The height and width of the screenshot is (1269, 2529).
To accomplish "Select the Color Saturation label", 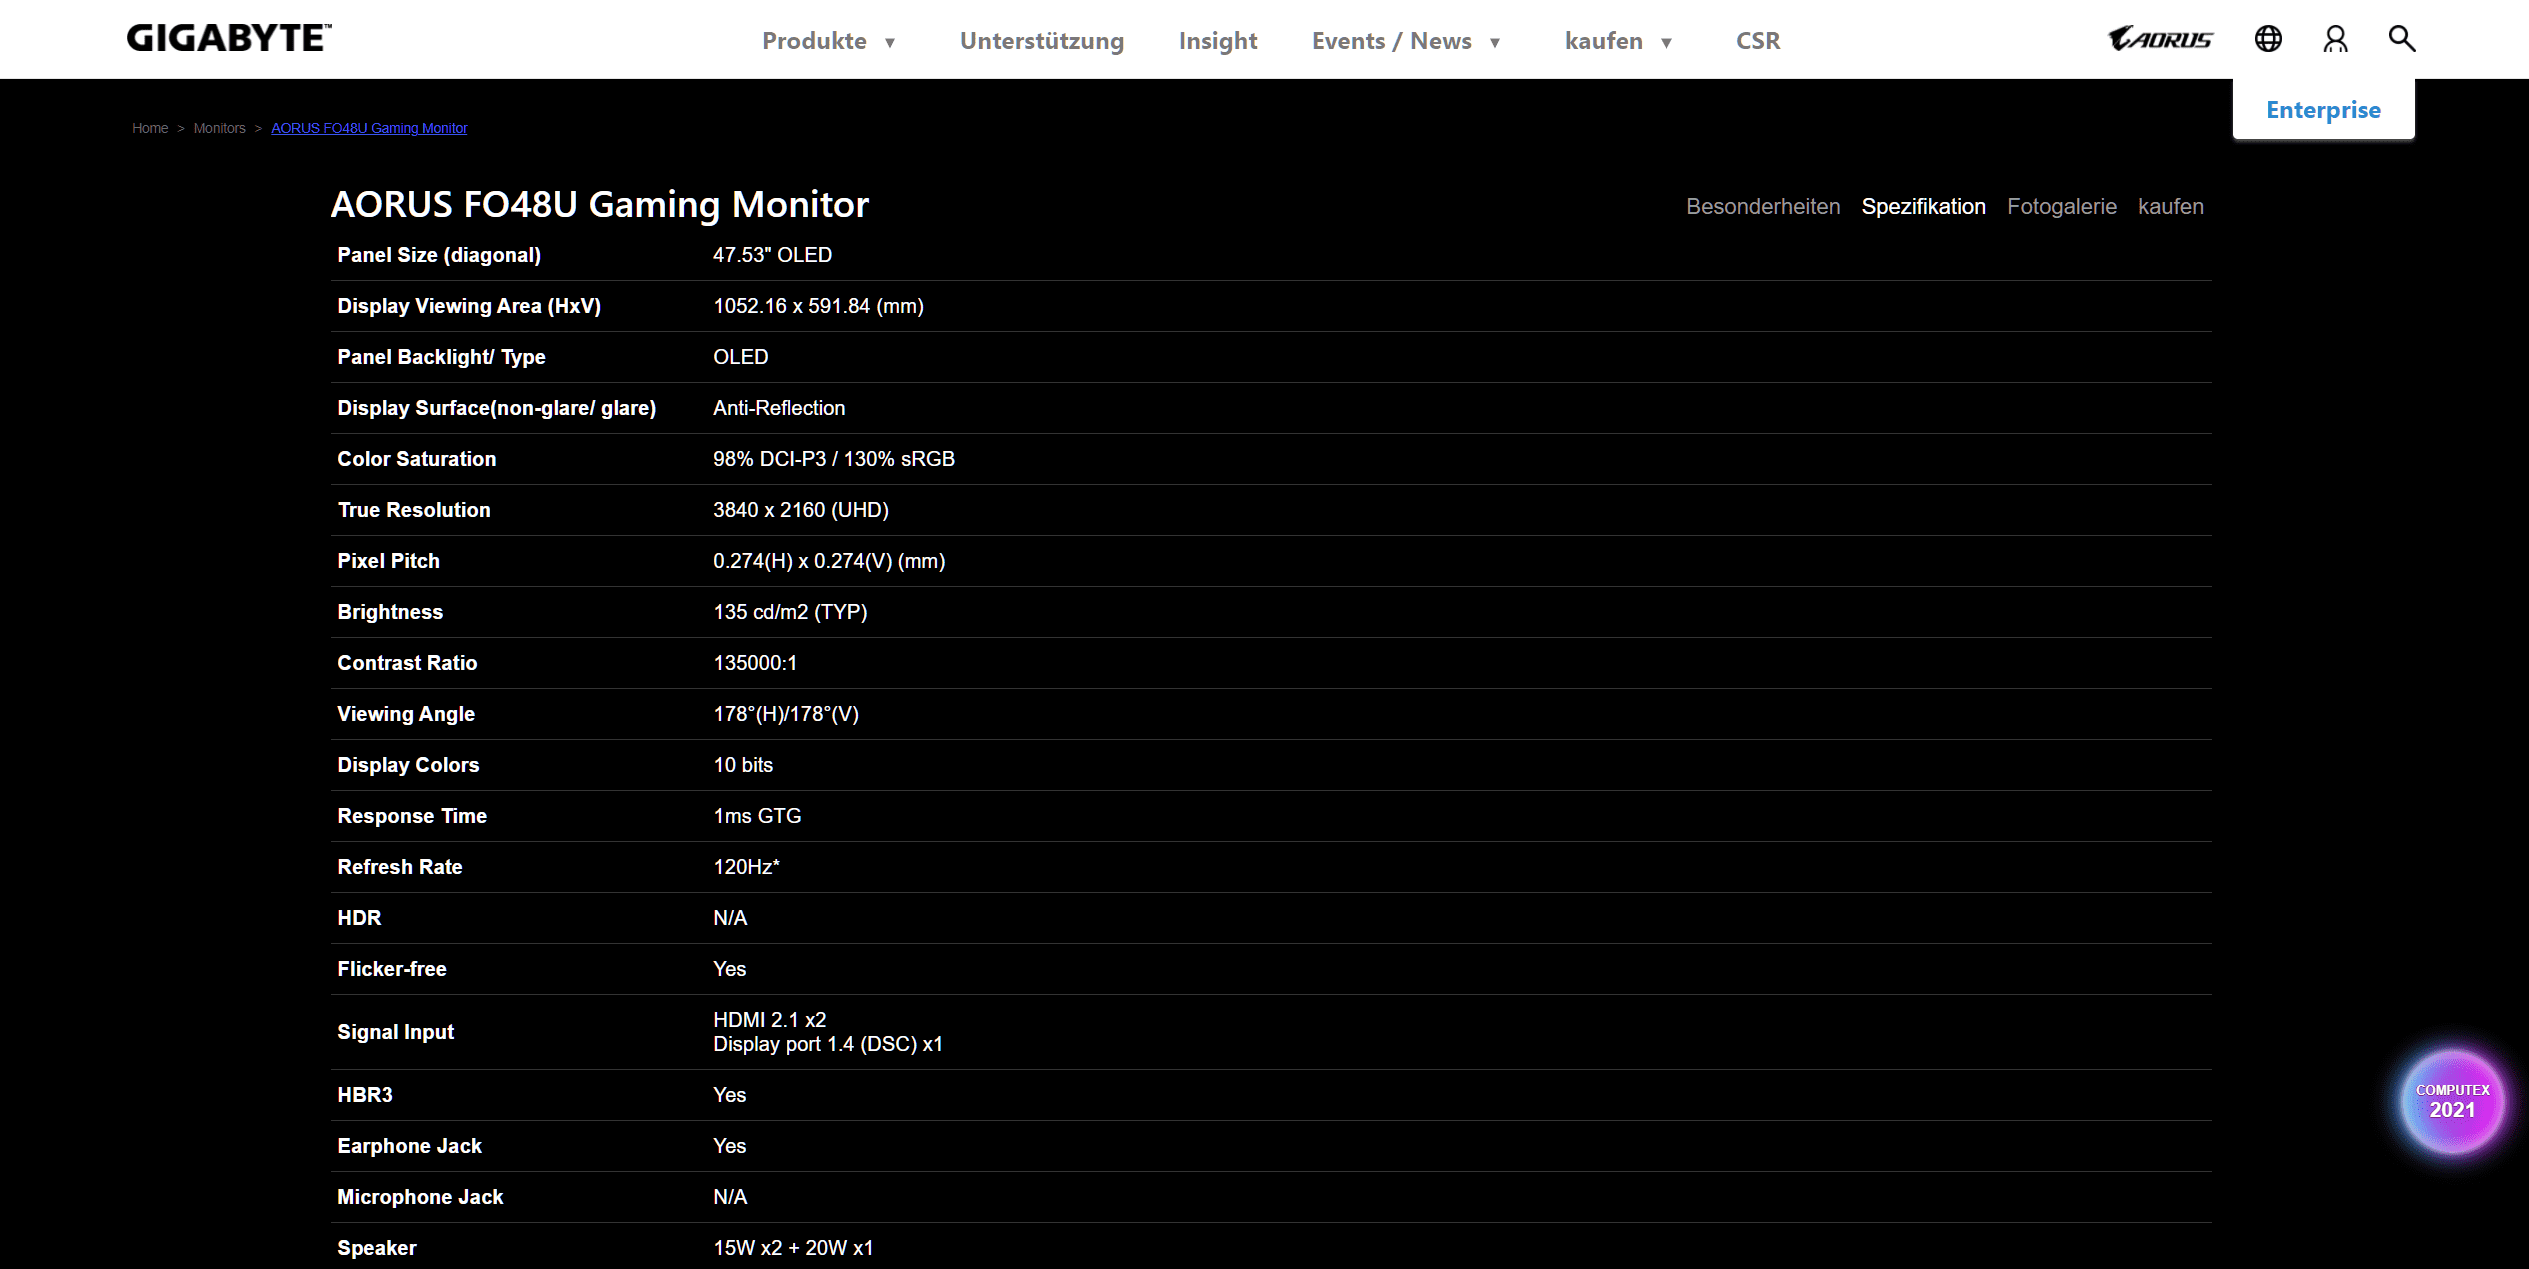I will (416, 459).
